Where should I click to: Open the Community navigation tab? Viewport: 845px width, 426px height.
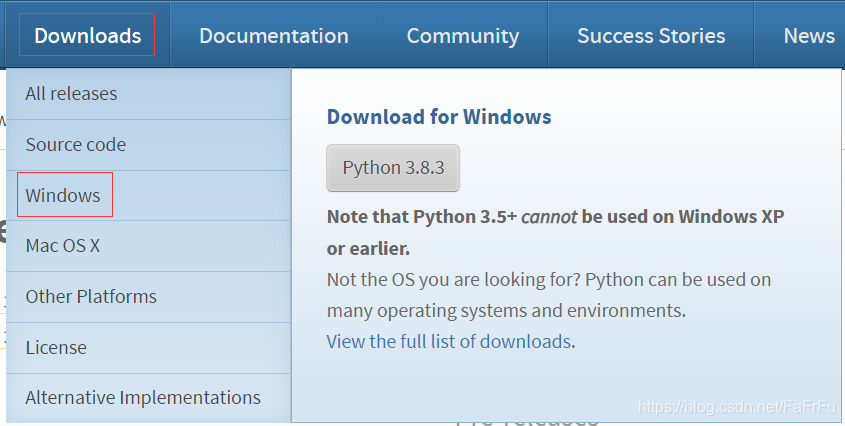[x=462, y=36]
